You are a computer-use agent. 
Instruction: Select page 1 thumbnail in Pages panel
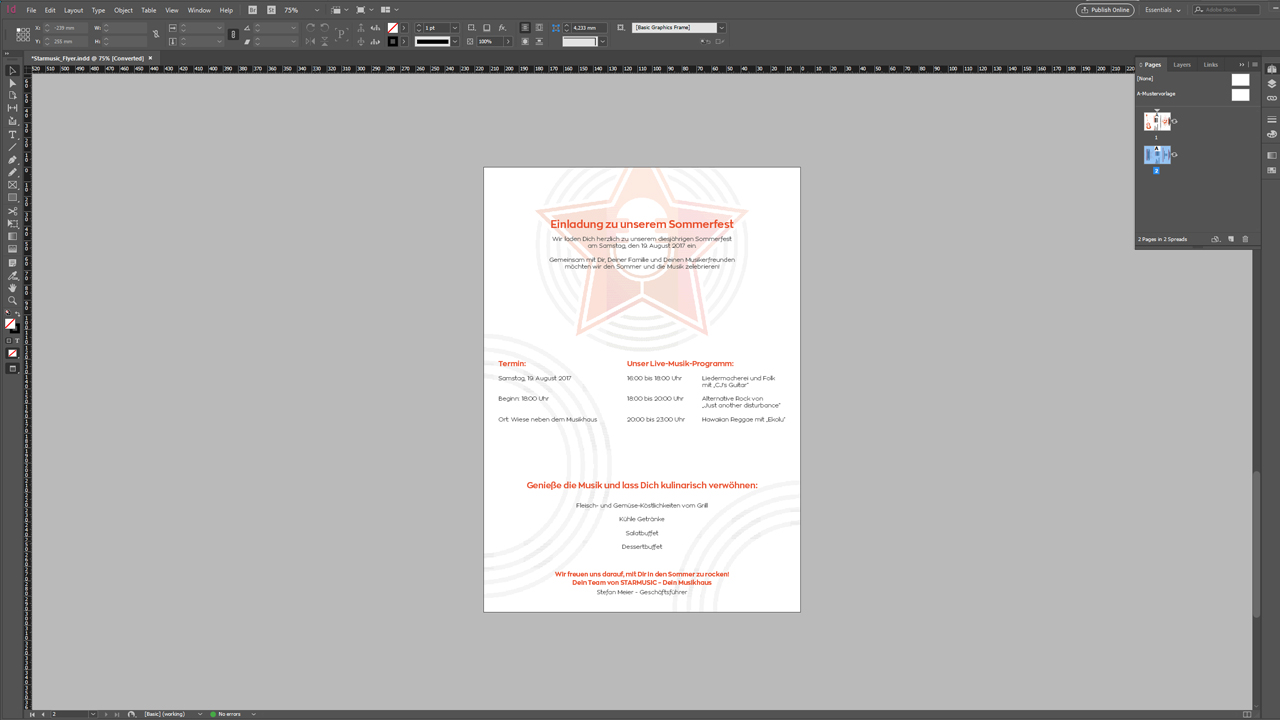click(1157, 121)
